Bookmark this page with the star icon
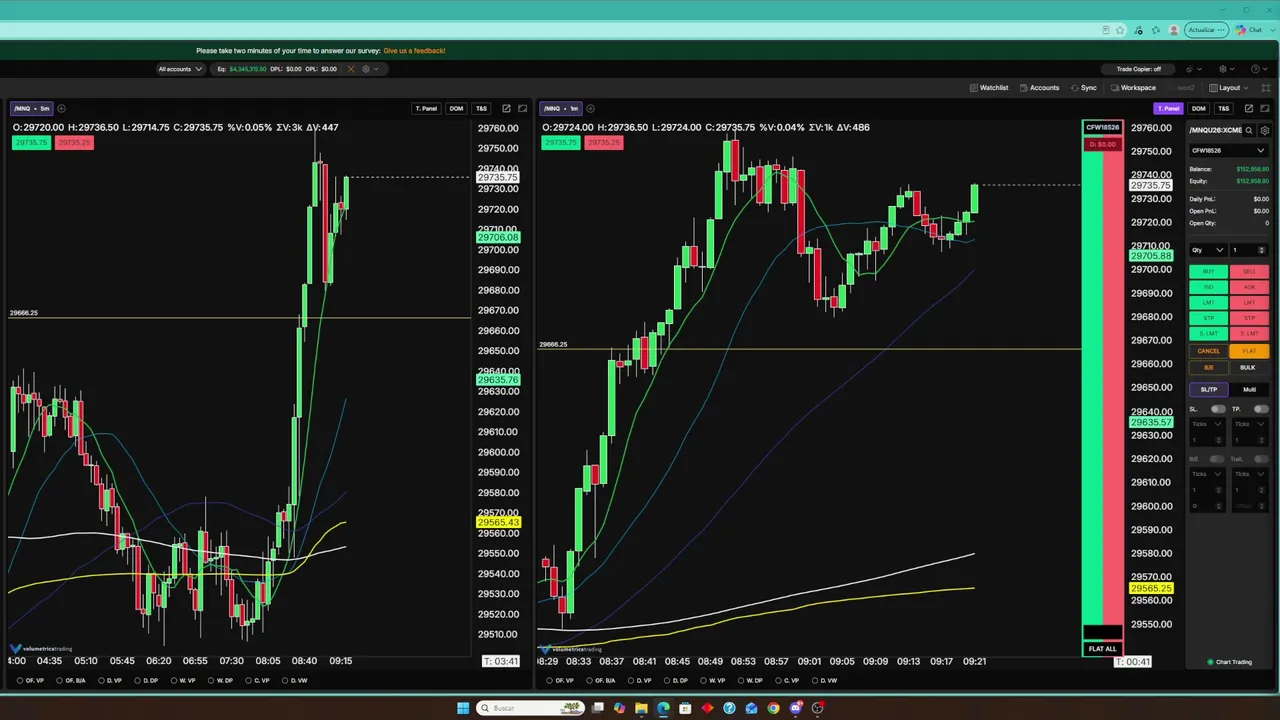Viewport: 1280px width, 720px height. 1120,30
